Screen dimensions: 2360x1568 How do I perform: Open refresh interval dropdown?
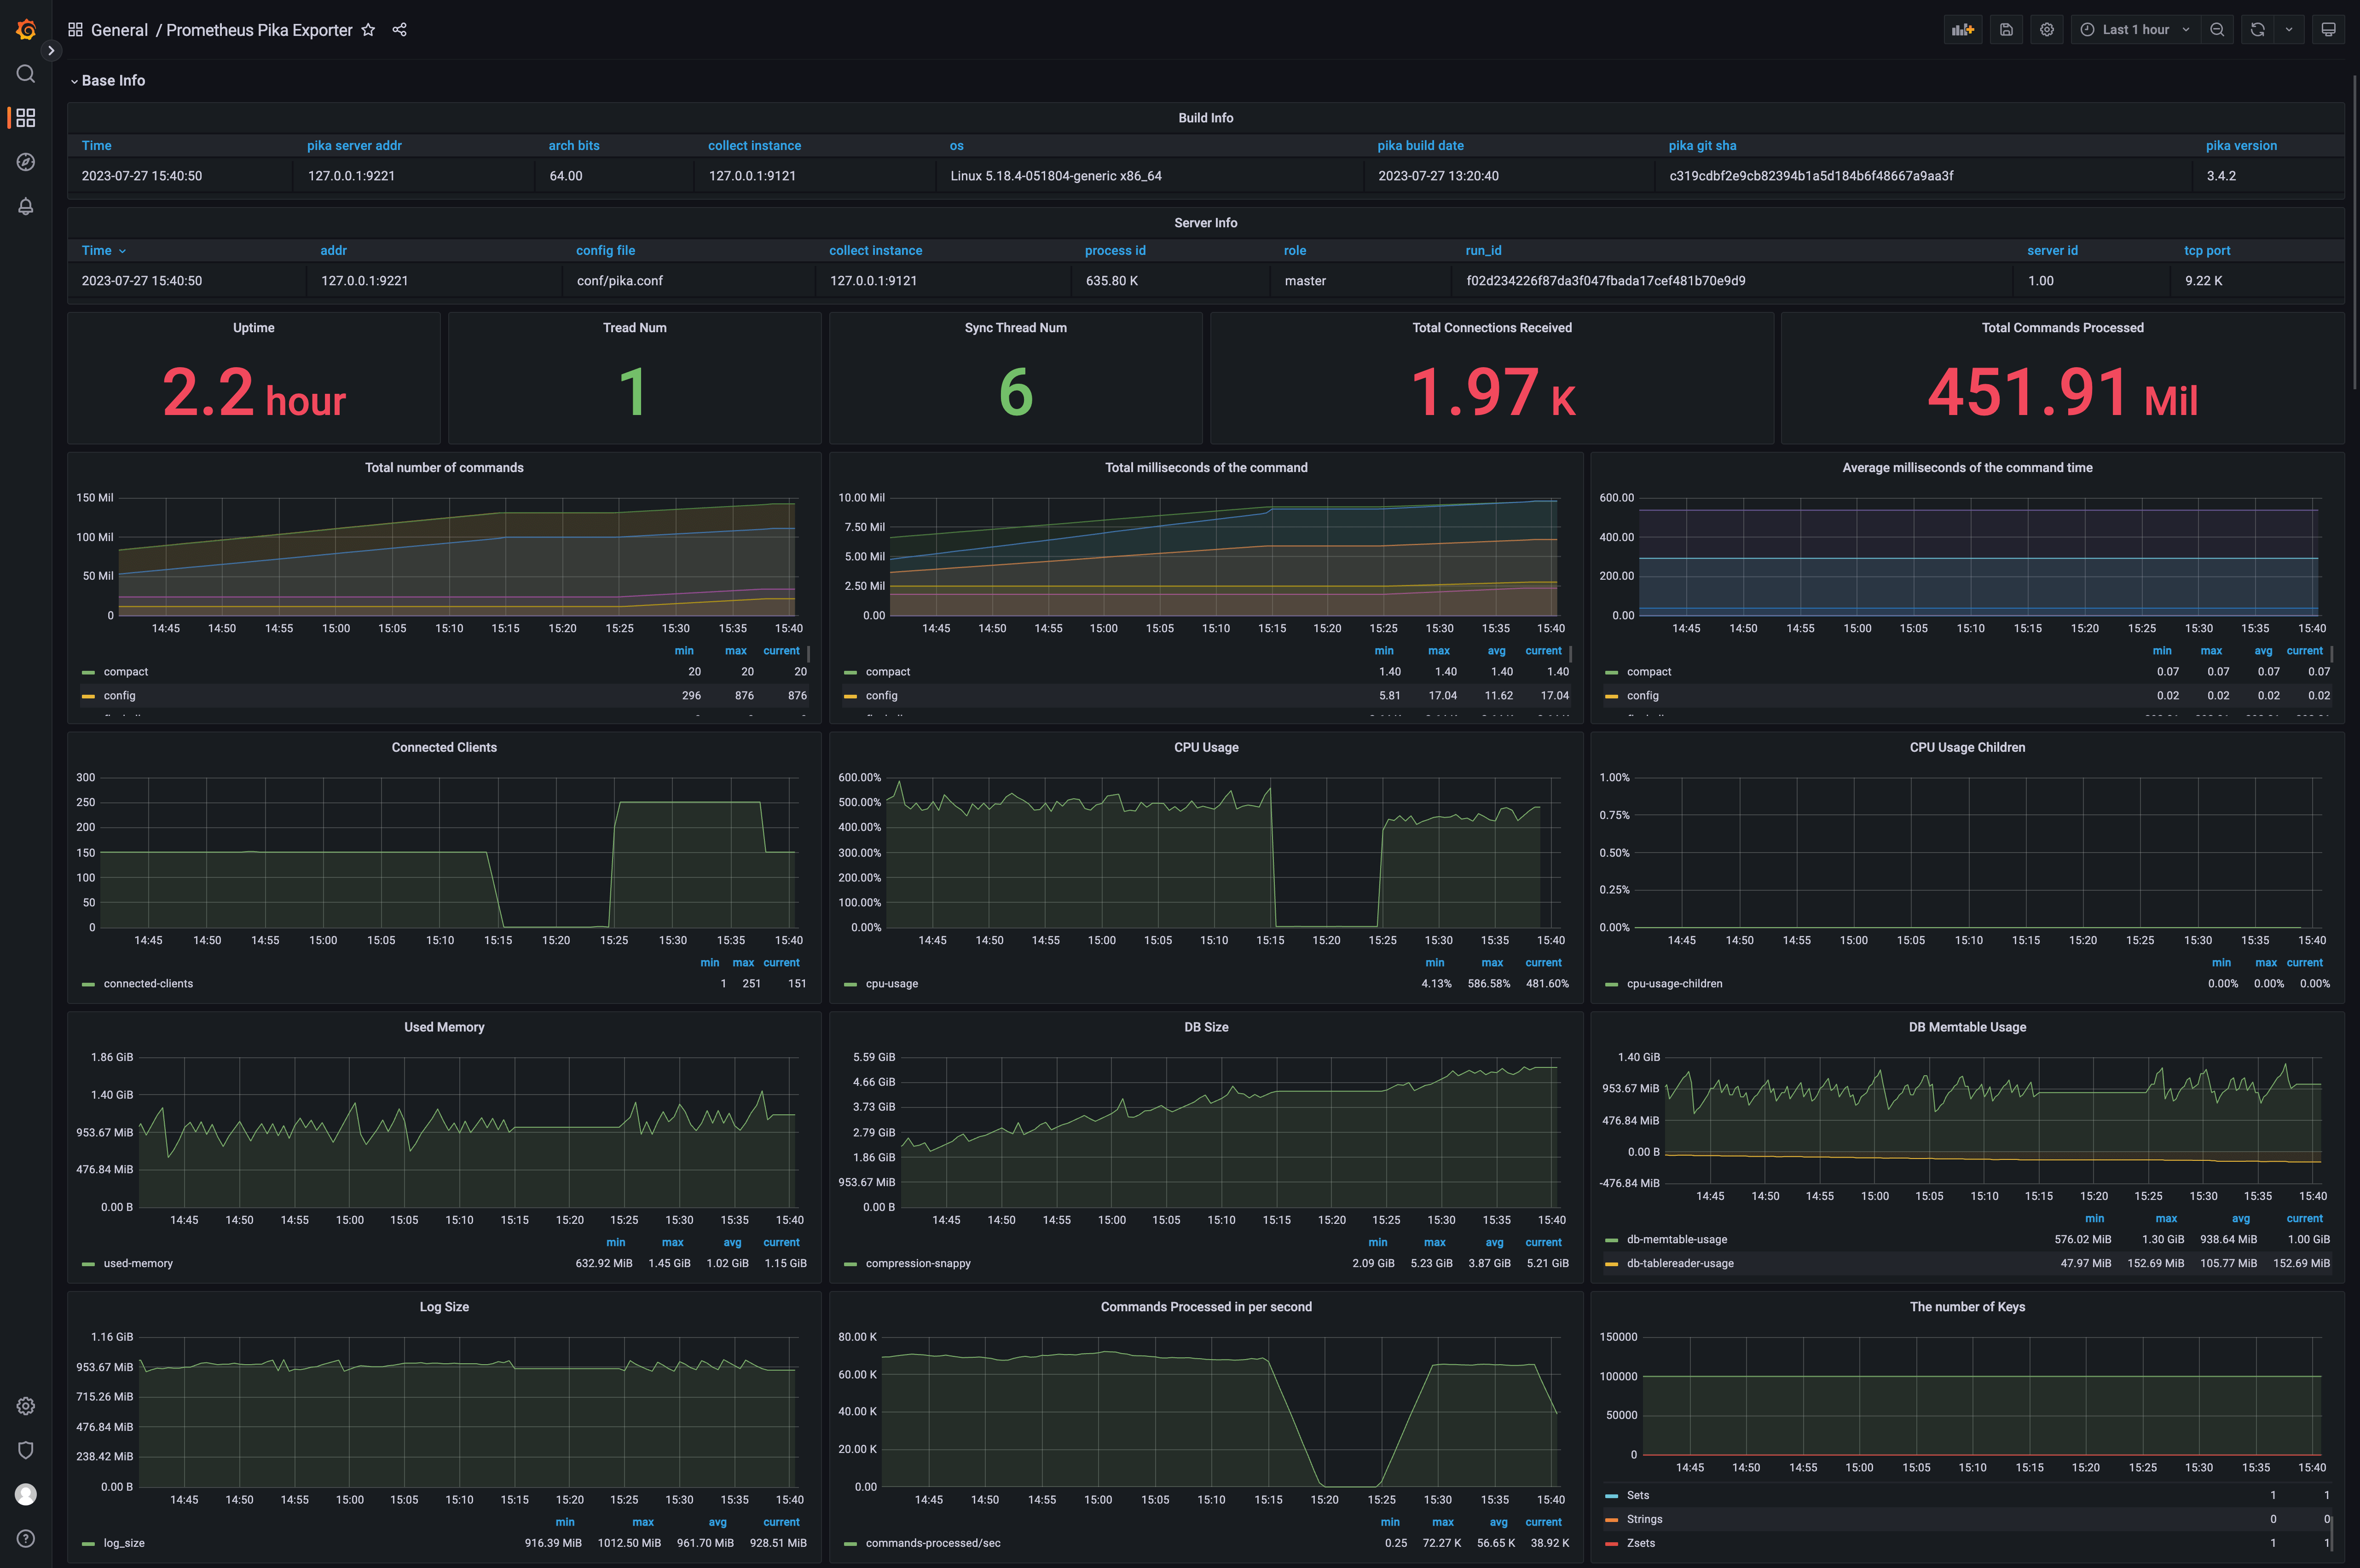coord(2289,30)
